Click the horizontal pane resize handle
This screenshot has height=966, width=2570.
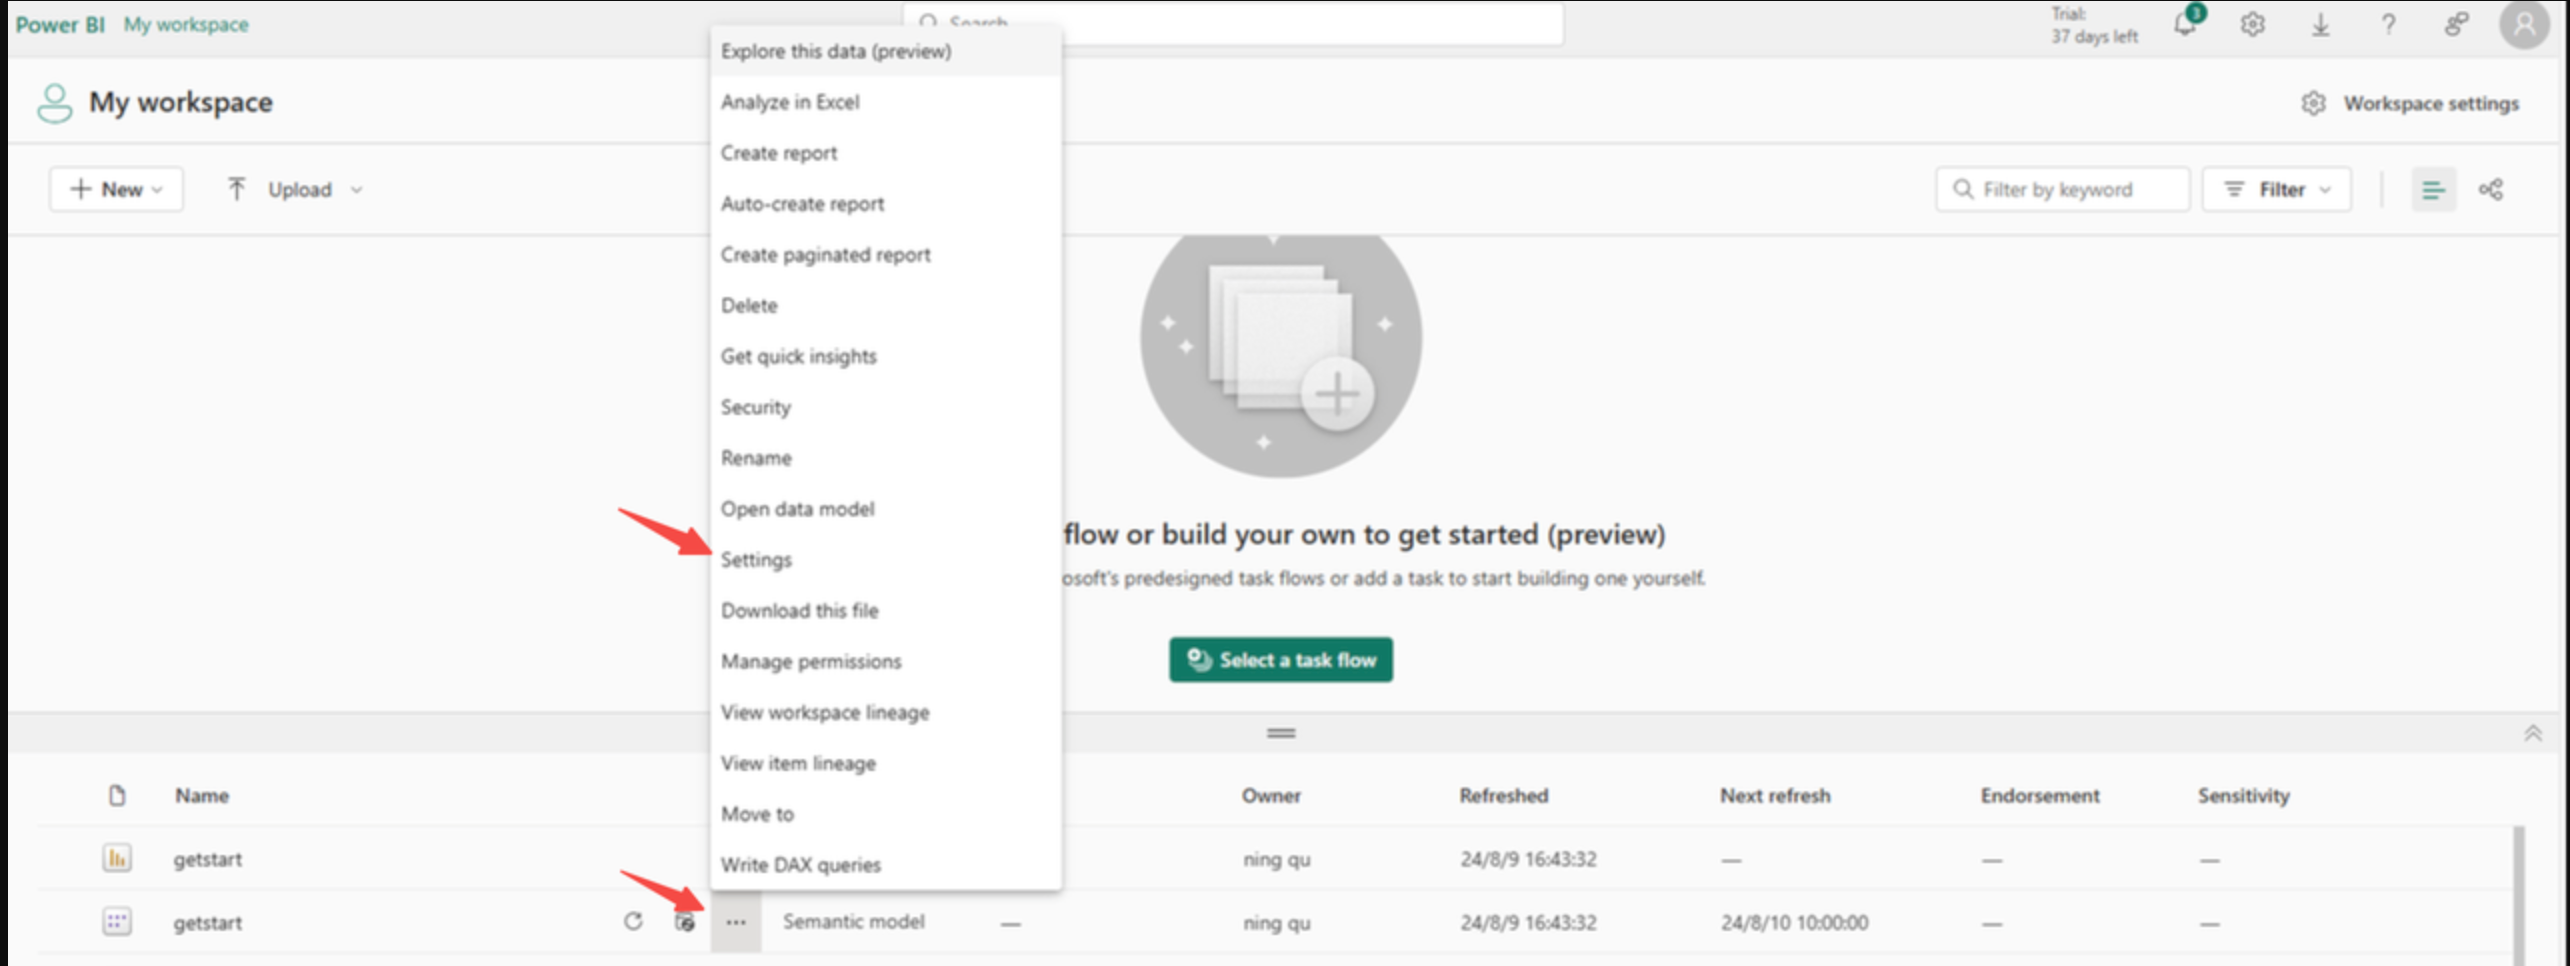pyautogui.click(x=1281, y=733)
